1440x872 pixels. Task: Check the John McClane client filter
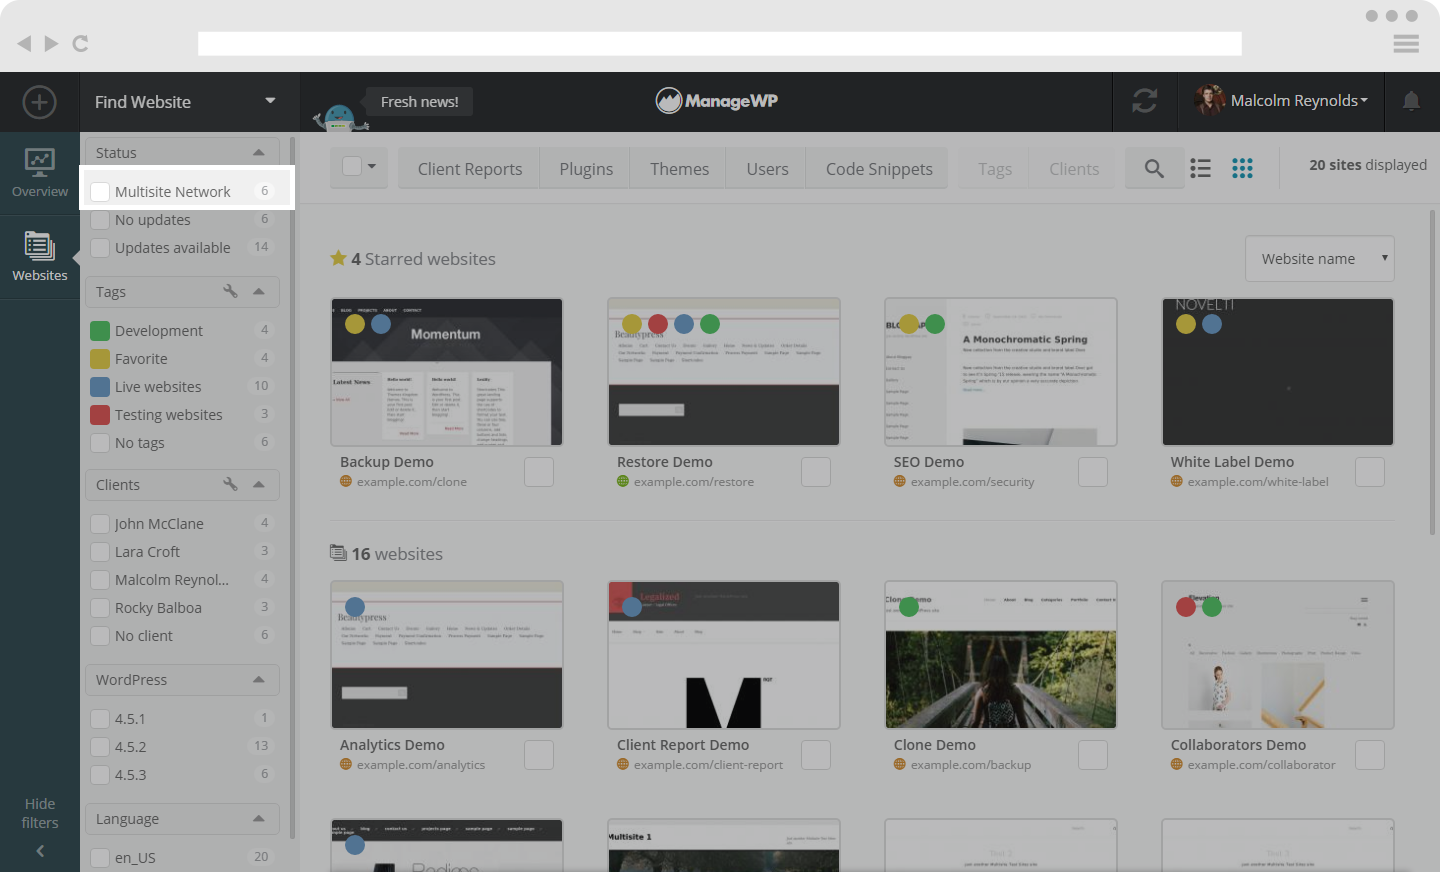tap(100, 524)
